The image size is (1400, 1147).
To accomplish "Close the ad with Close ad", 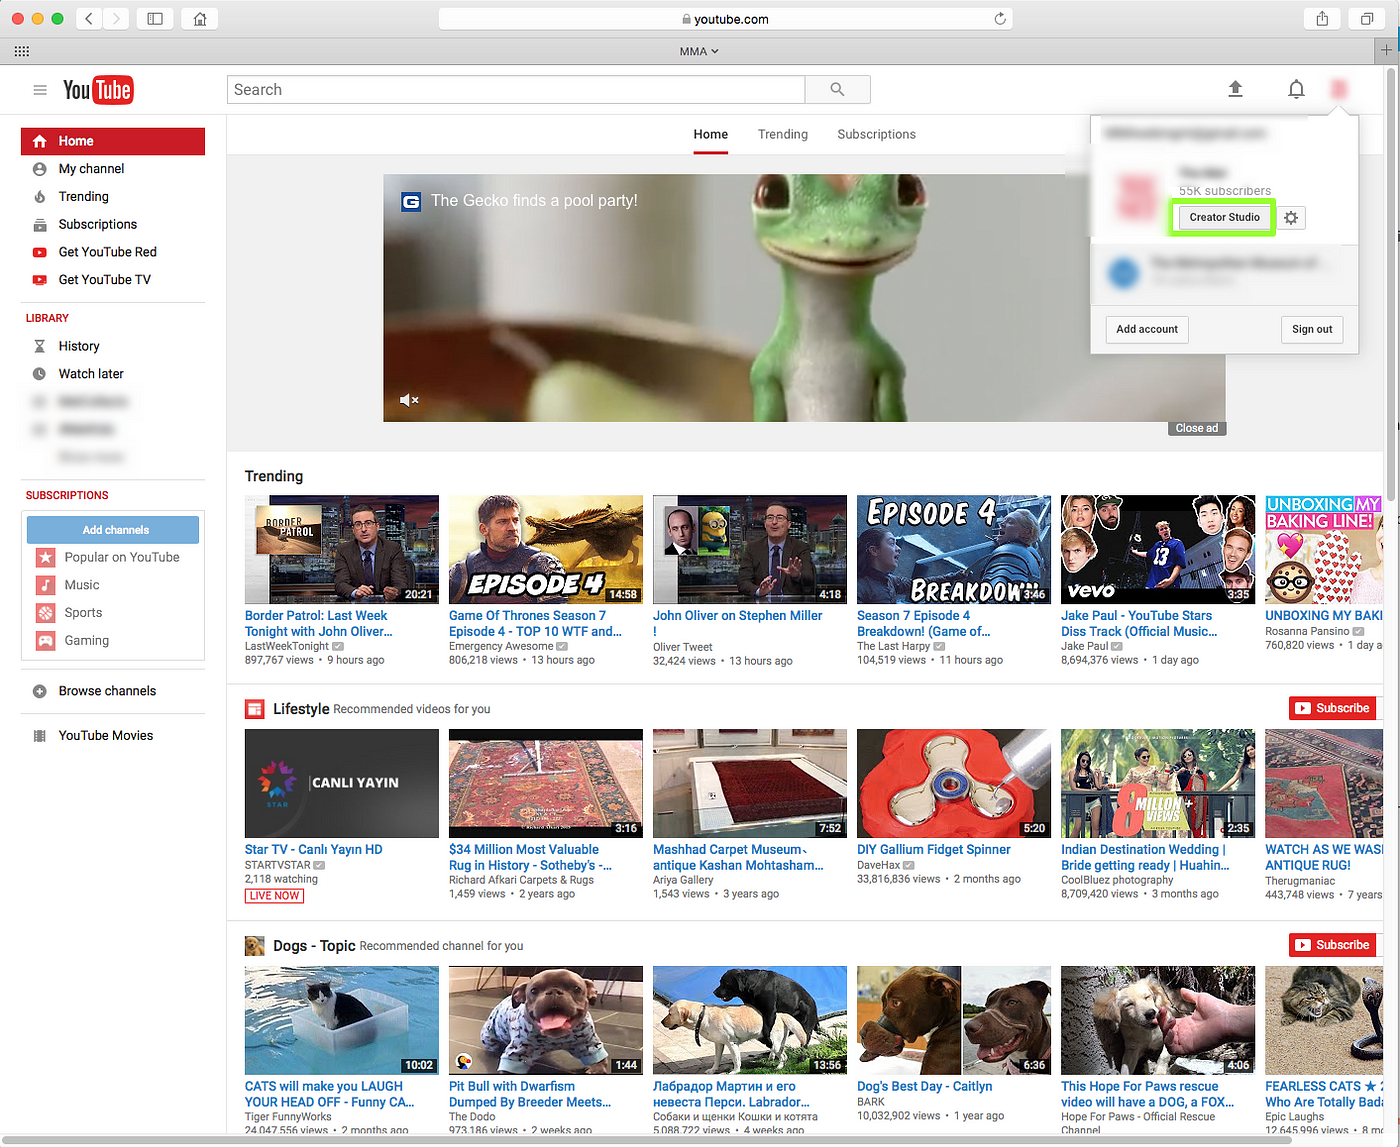I will (1197, 428).
